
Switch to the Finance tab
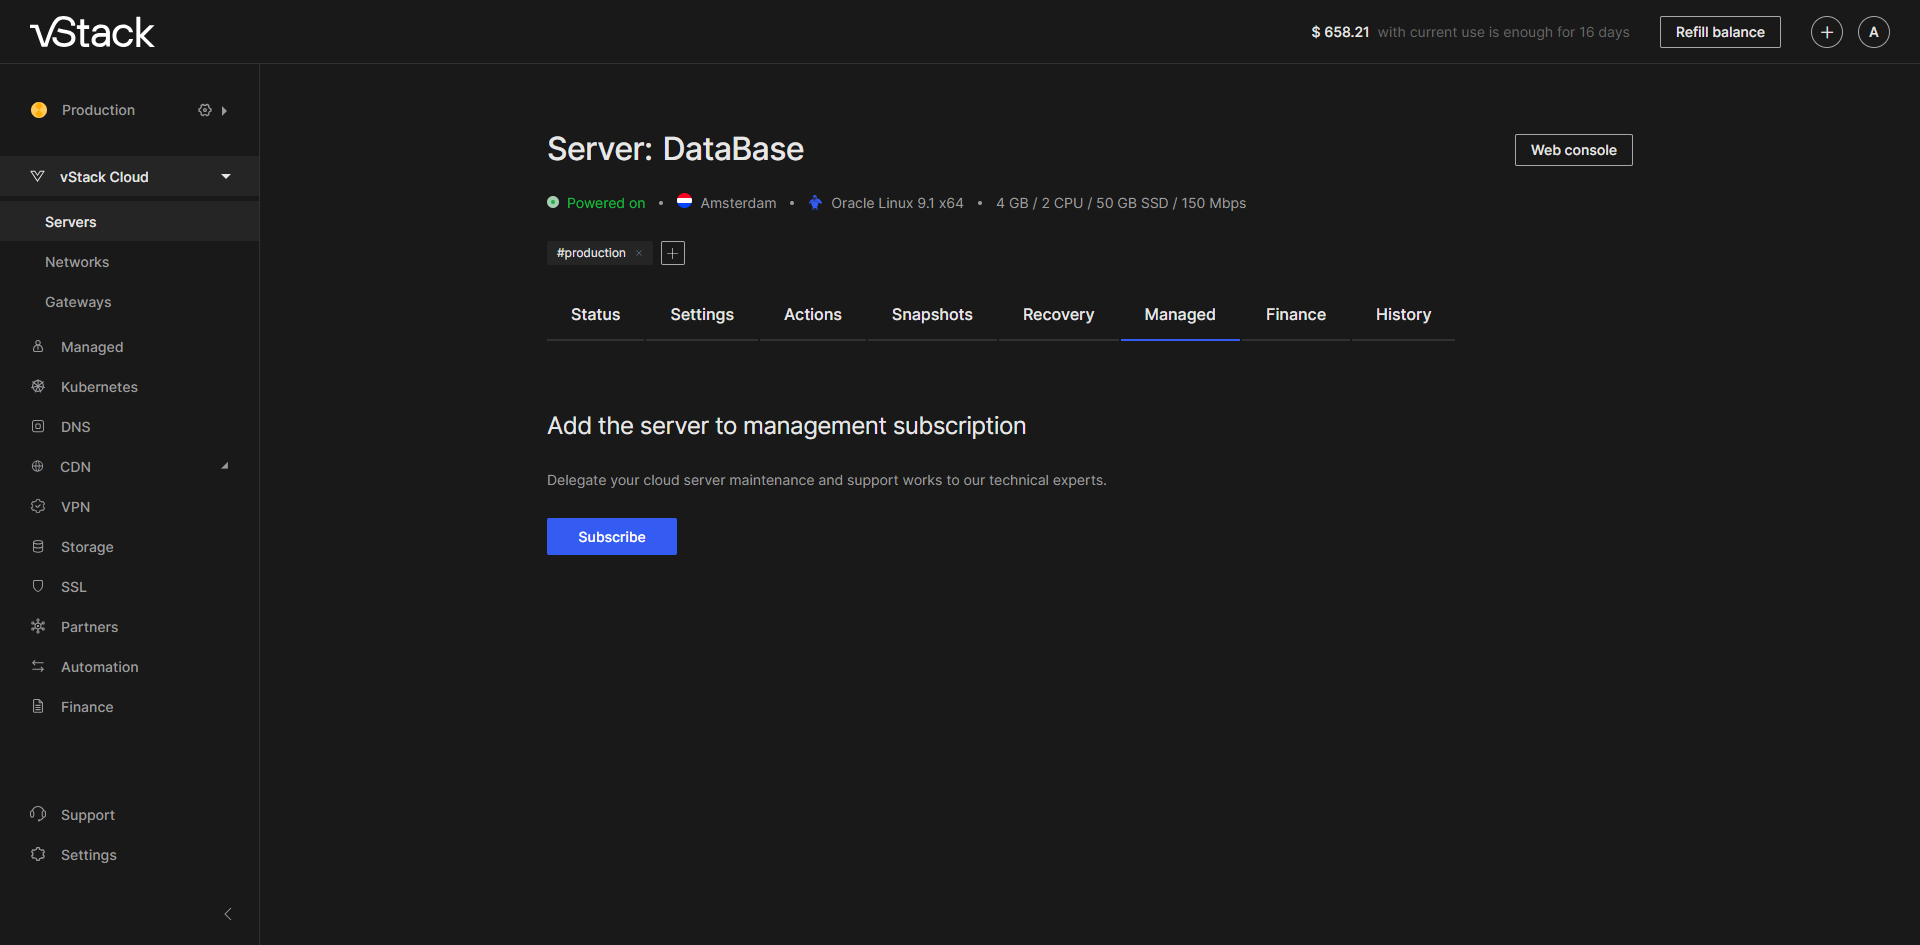(x=1296, y=314)
